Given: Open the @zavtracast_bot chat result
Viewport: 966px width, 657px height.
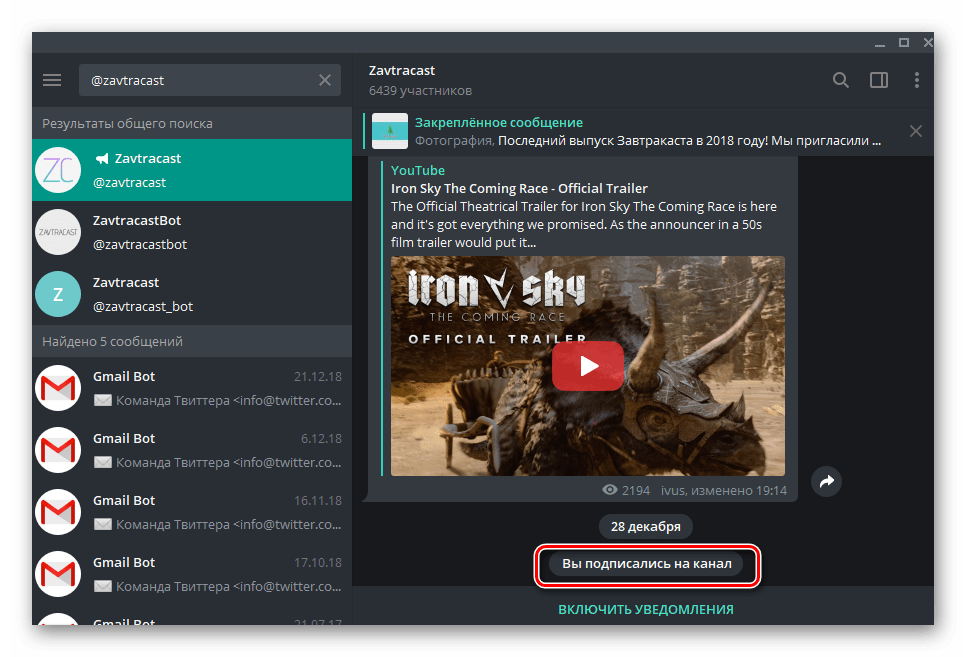Looking at the screenshot, I should 192,294.
